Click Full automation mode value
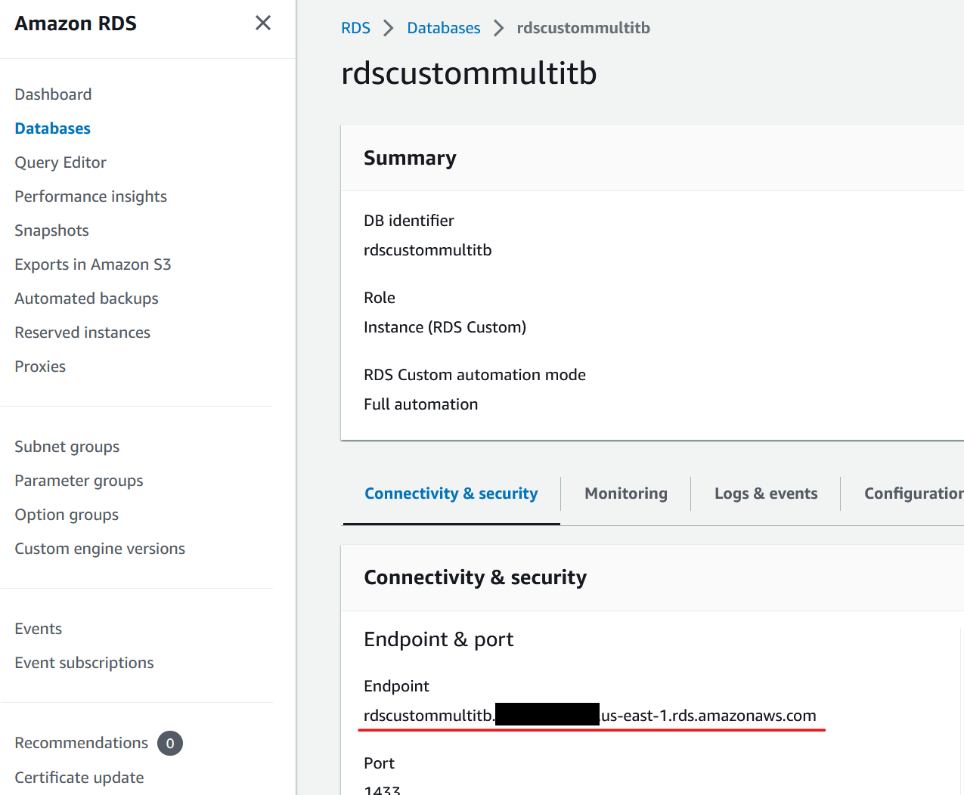This screenshot has height=795, width=964. coord(421,405)
